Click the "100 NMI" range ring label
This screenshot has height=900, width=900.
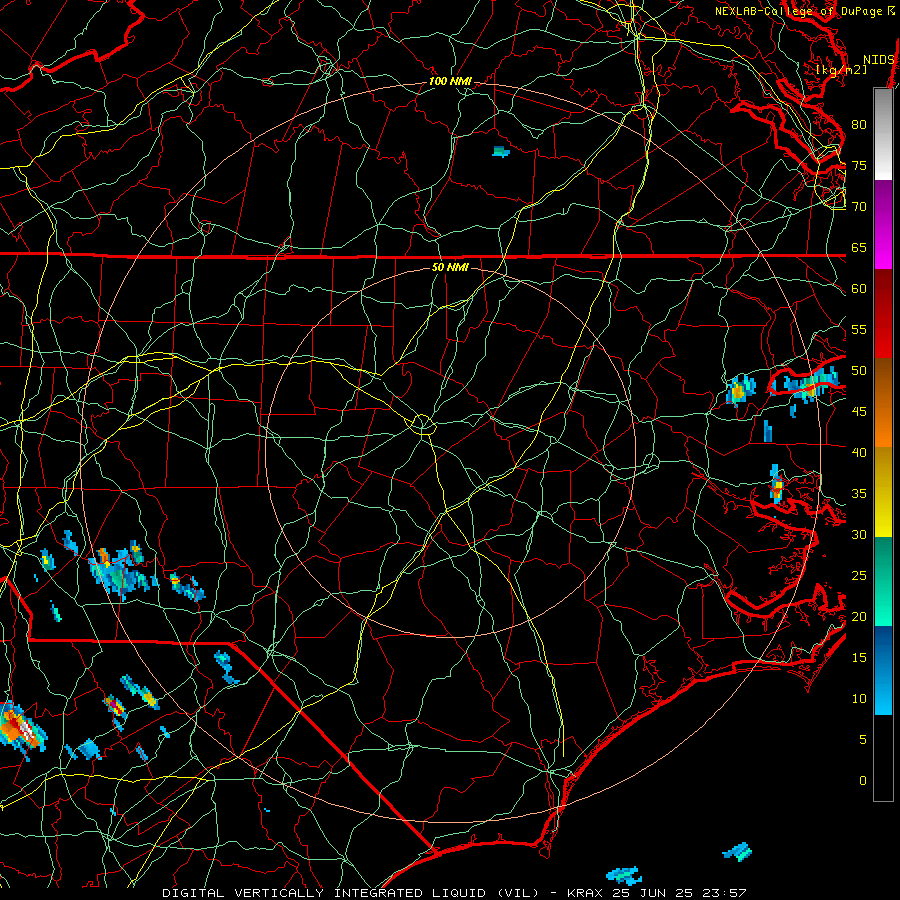[x=450, y=81]
